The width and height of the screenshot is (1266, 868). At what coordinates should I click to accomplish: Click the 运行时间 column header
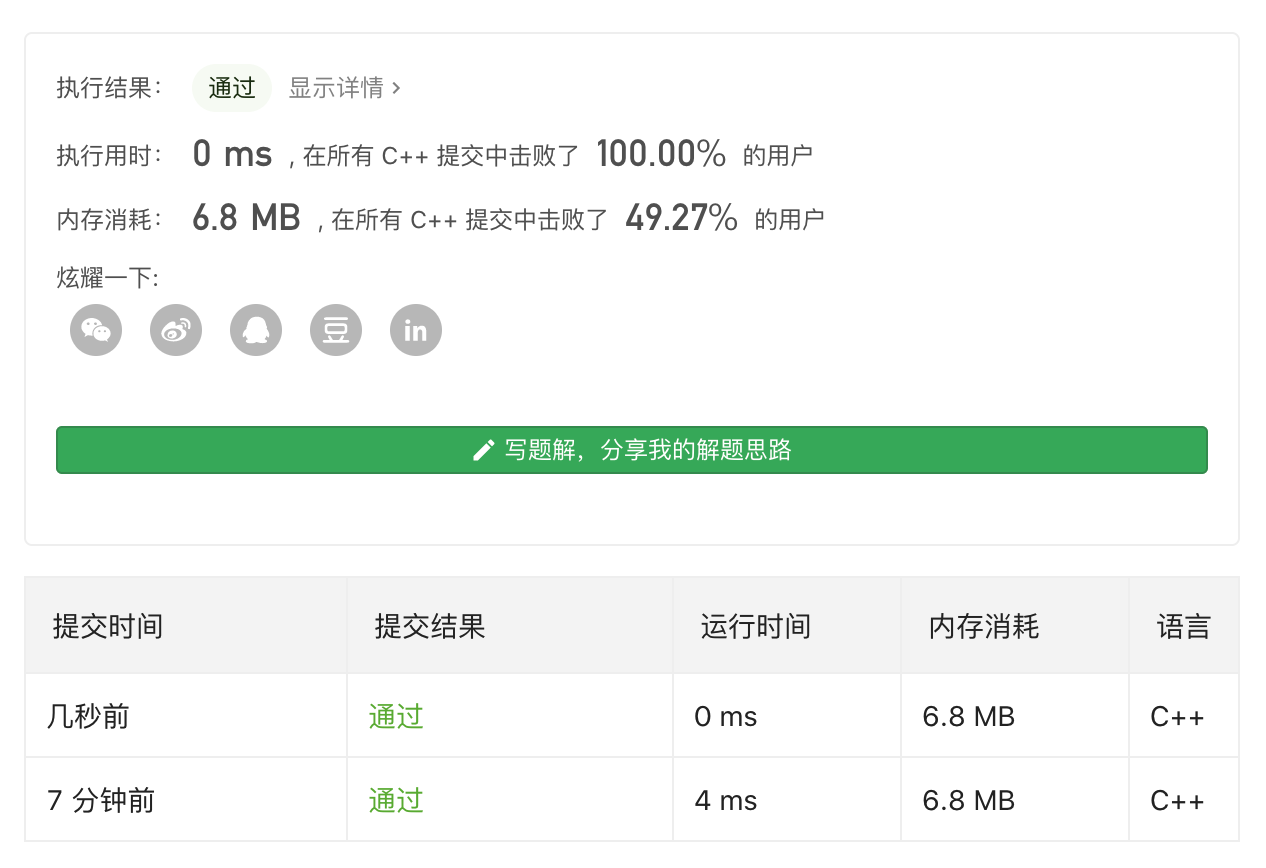pos(755,627)
